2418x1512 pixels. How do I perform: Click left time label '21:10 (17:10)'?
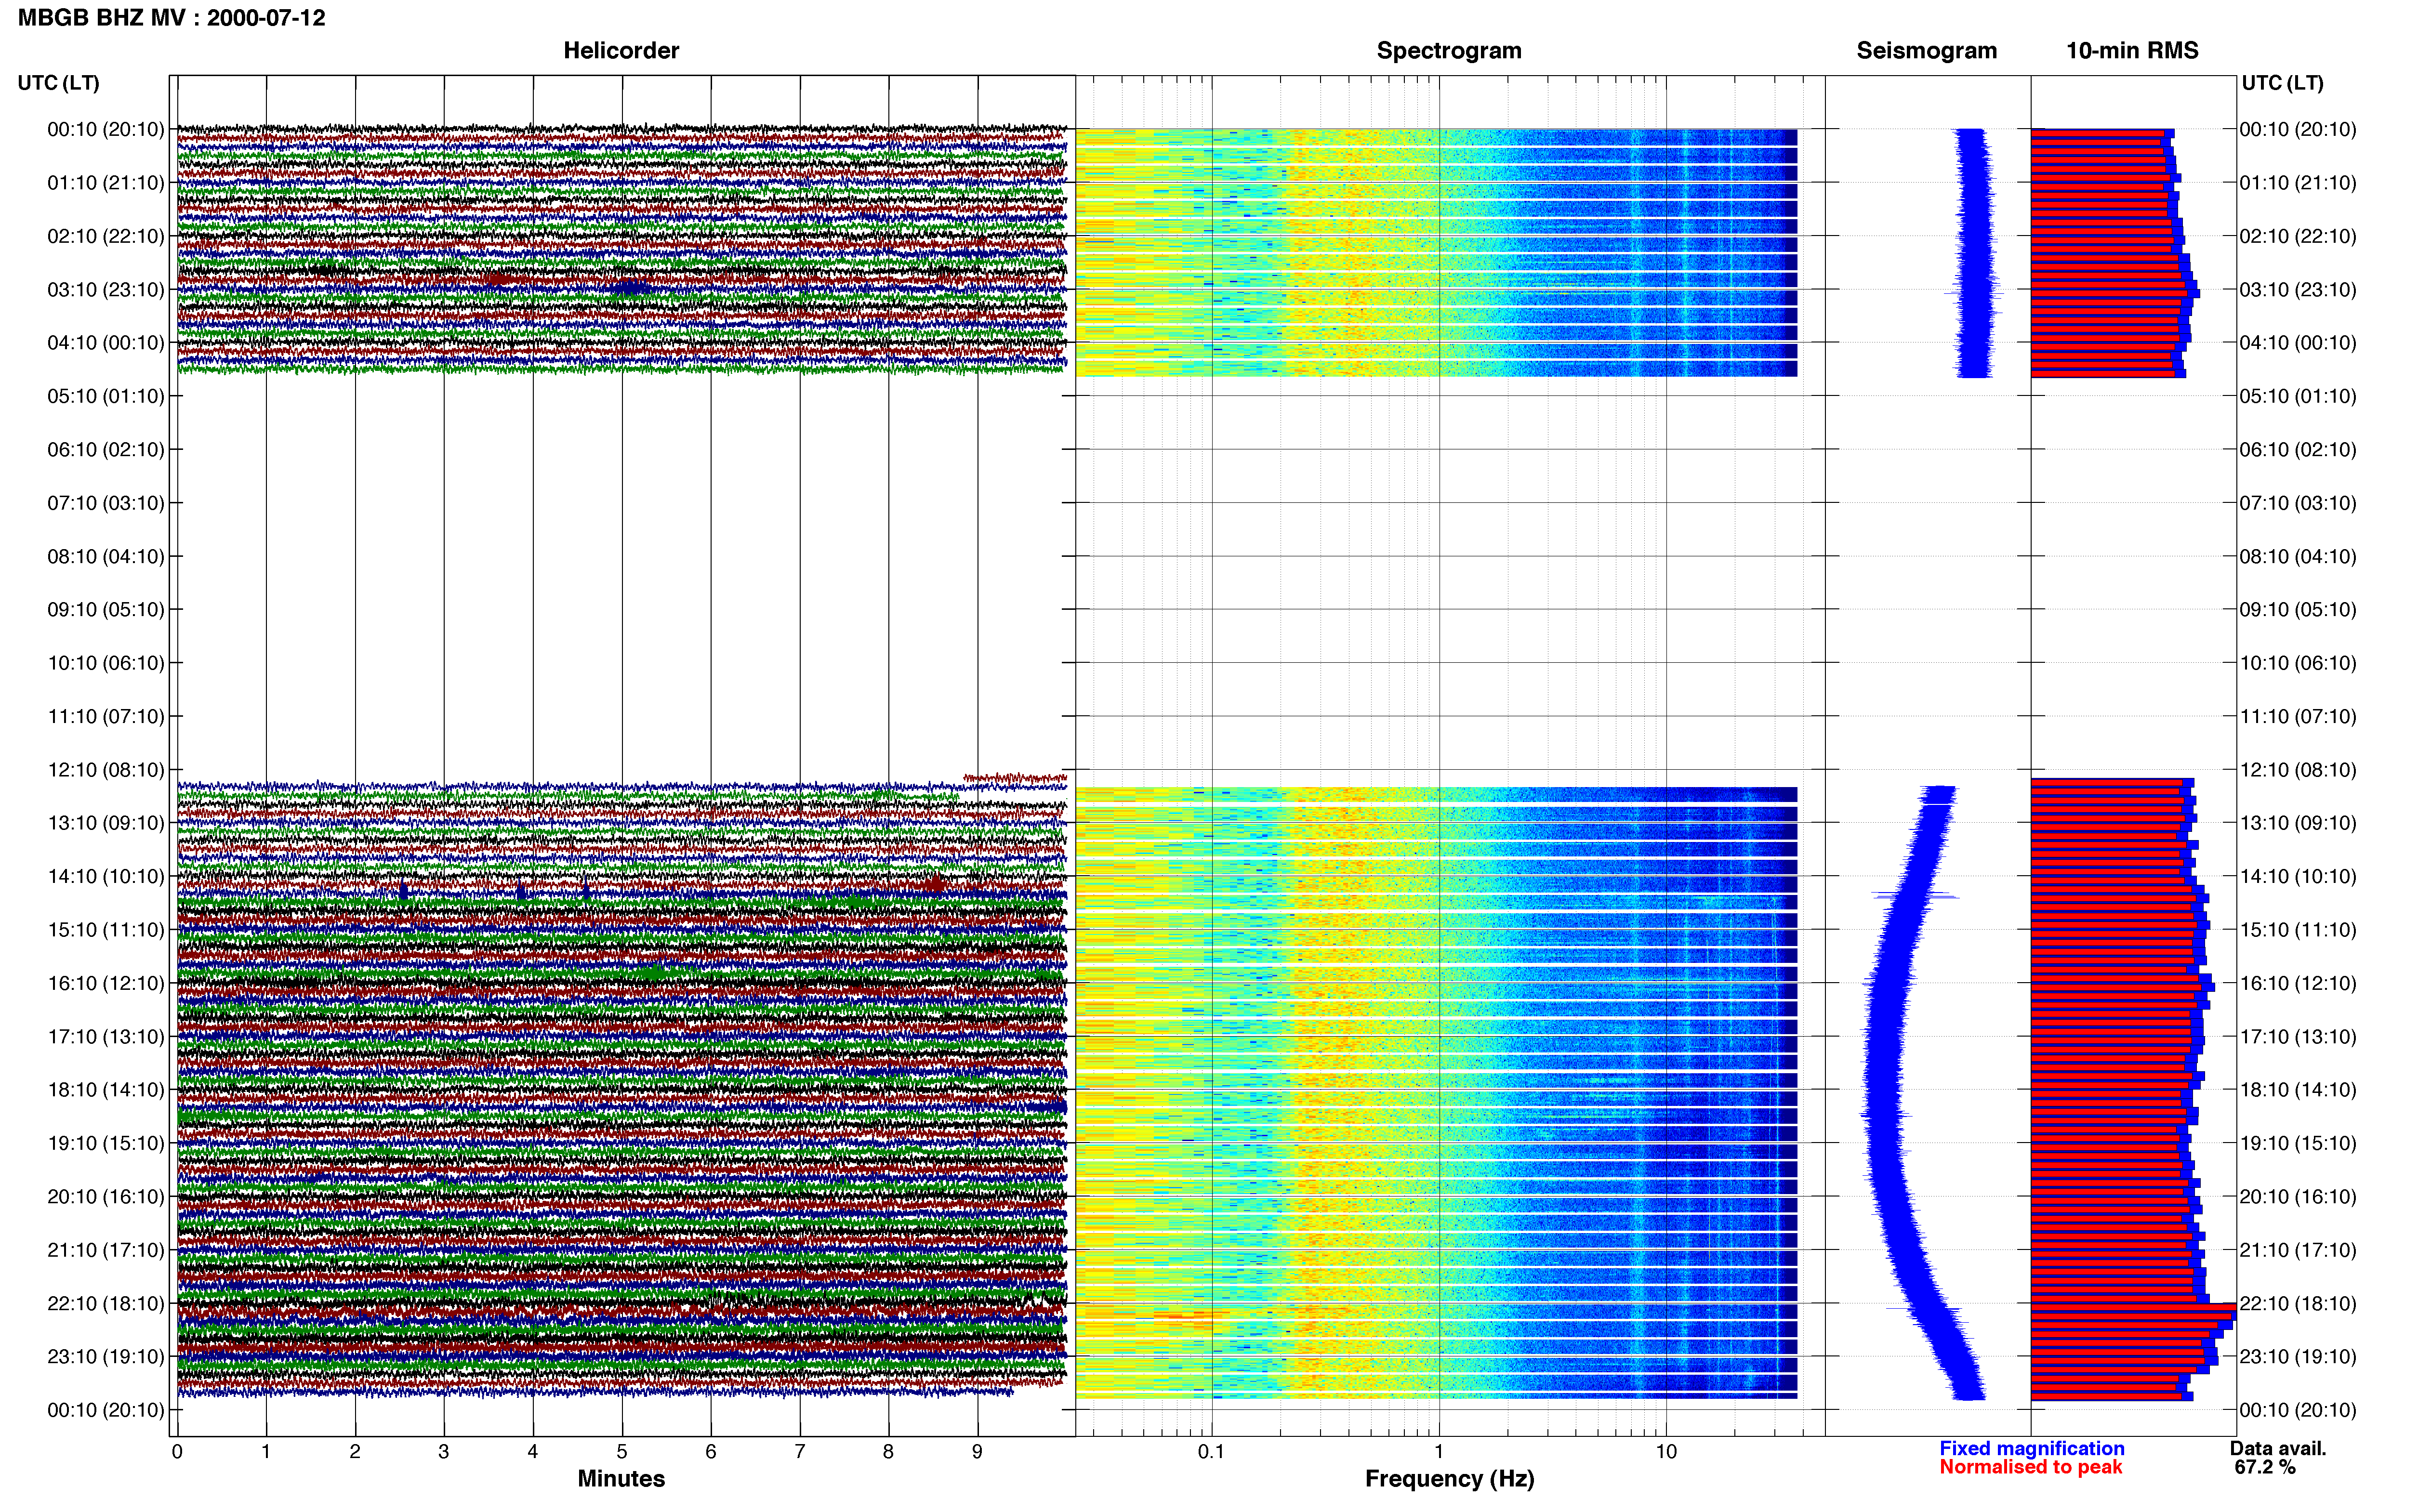click(106, 1250)
